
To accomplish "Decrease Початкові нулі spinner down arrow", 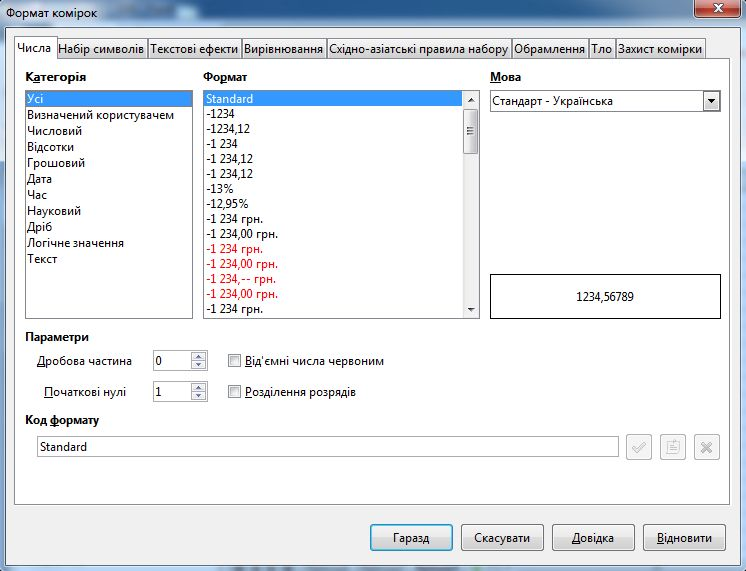I will pyautogui.click(x=199, y=397).
